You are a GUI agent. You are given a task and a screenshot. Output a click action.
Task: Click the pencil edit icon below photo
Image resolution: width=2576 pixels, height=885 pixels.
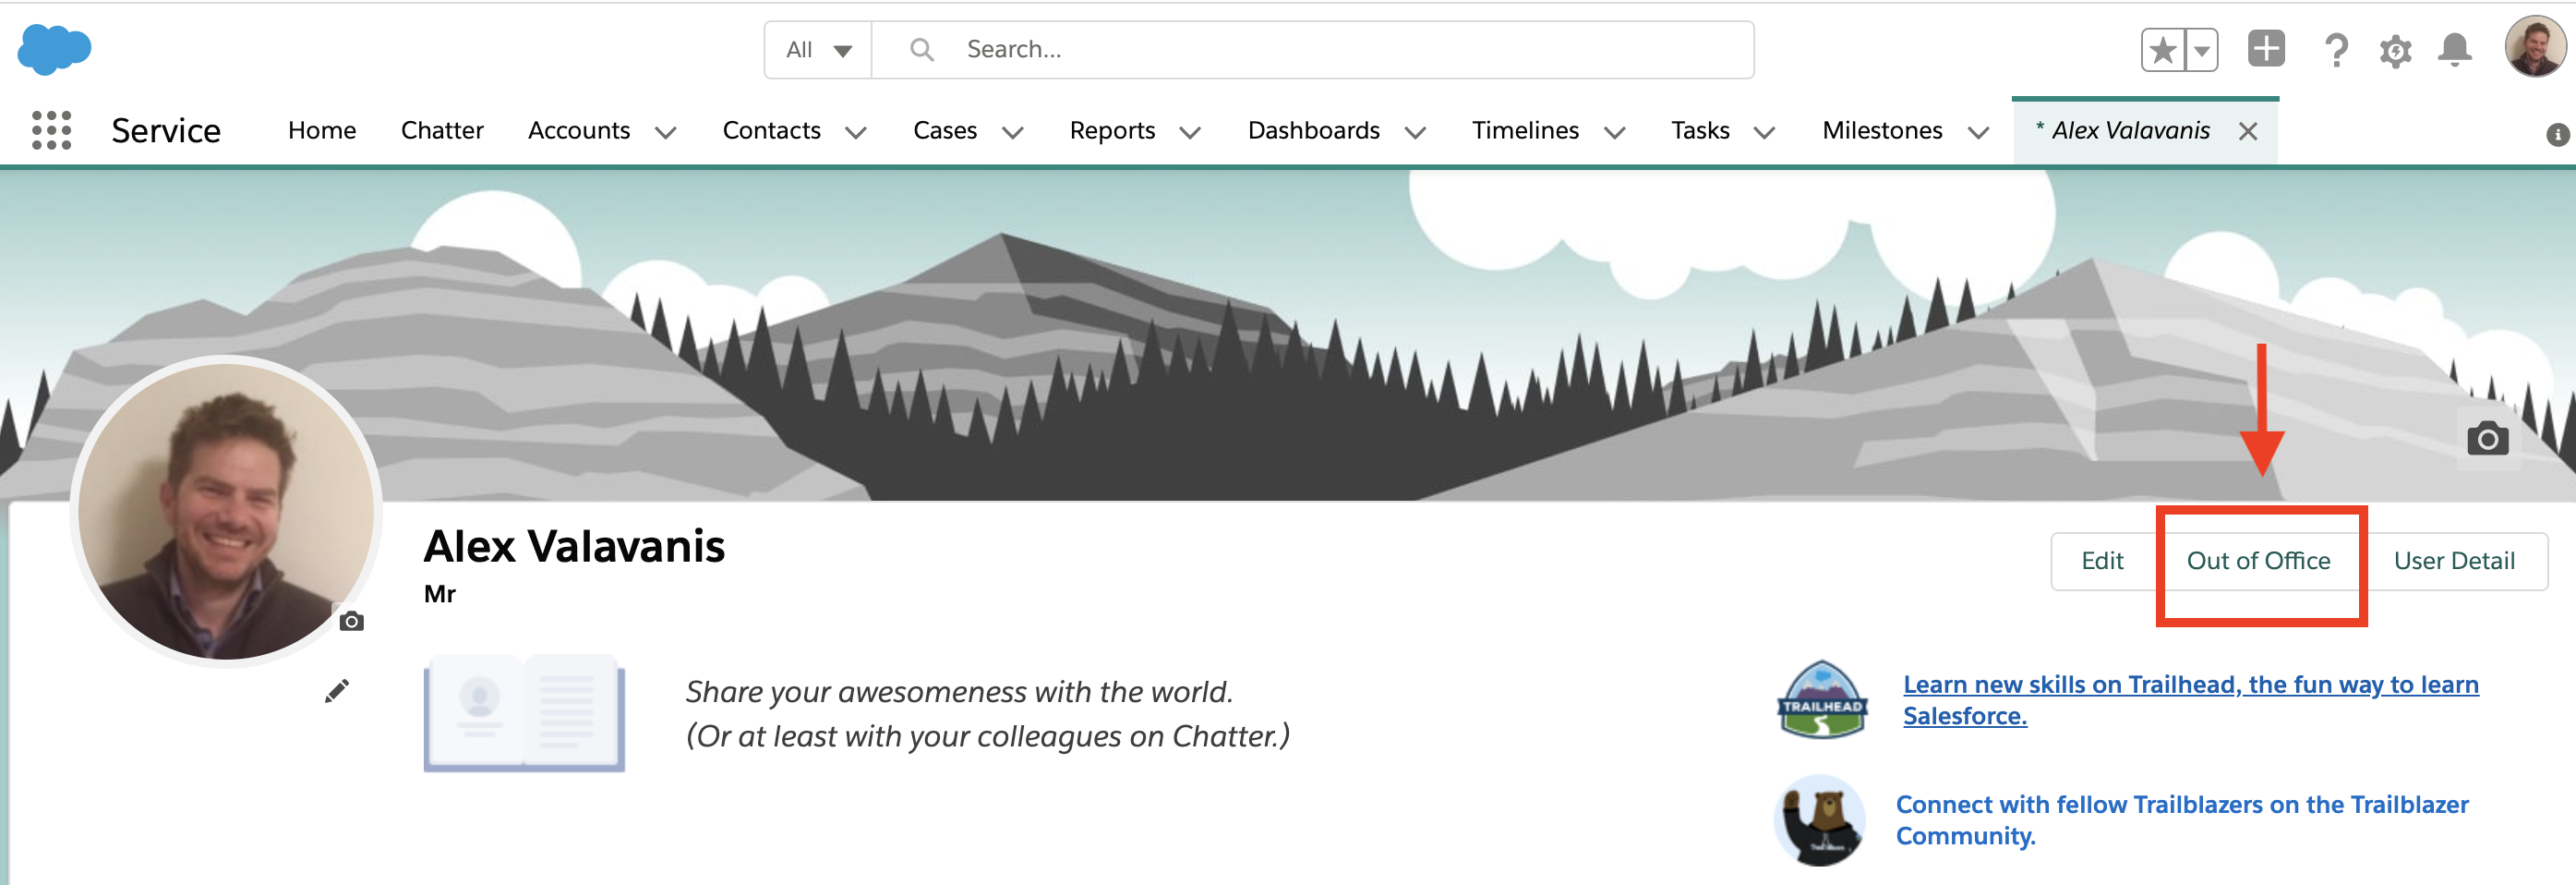(x=337, y=691)
